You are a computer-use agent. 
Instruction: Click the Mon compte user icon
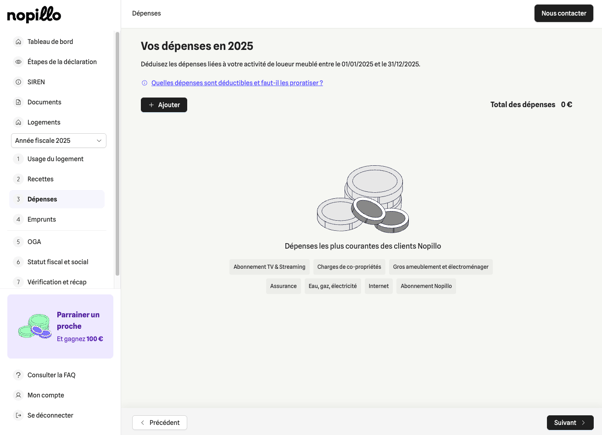(18, 395)
